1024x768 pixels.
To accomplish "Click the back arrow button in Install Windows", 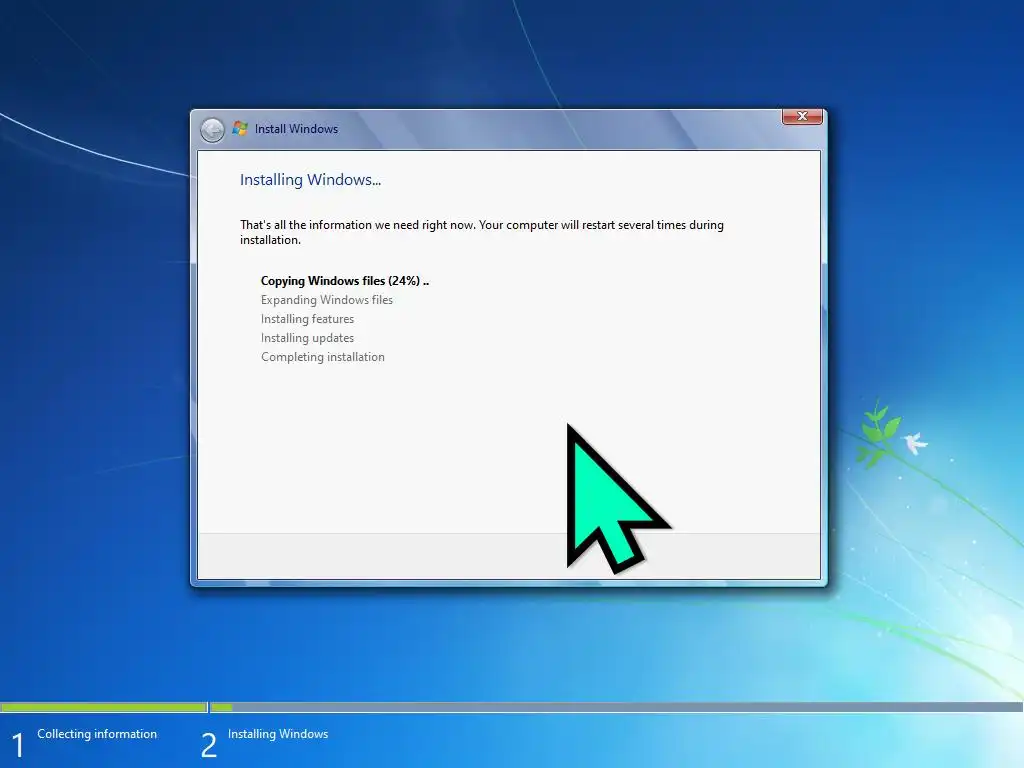I will (212, 130).
